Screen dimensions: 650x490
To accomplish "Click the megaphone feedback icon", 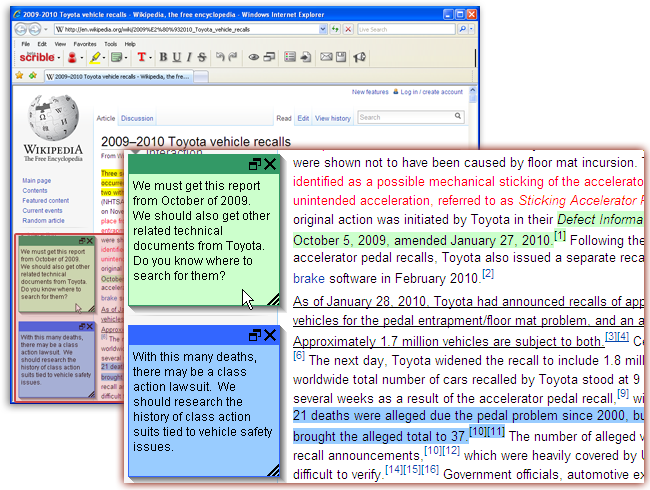I will click(359, 57).
